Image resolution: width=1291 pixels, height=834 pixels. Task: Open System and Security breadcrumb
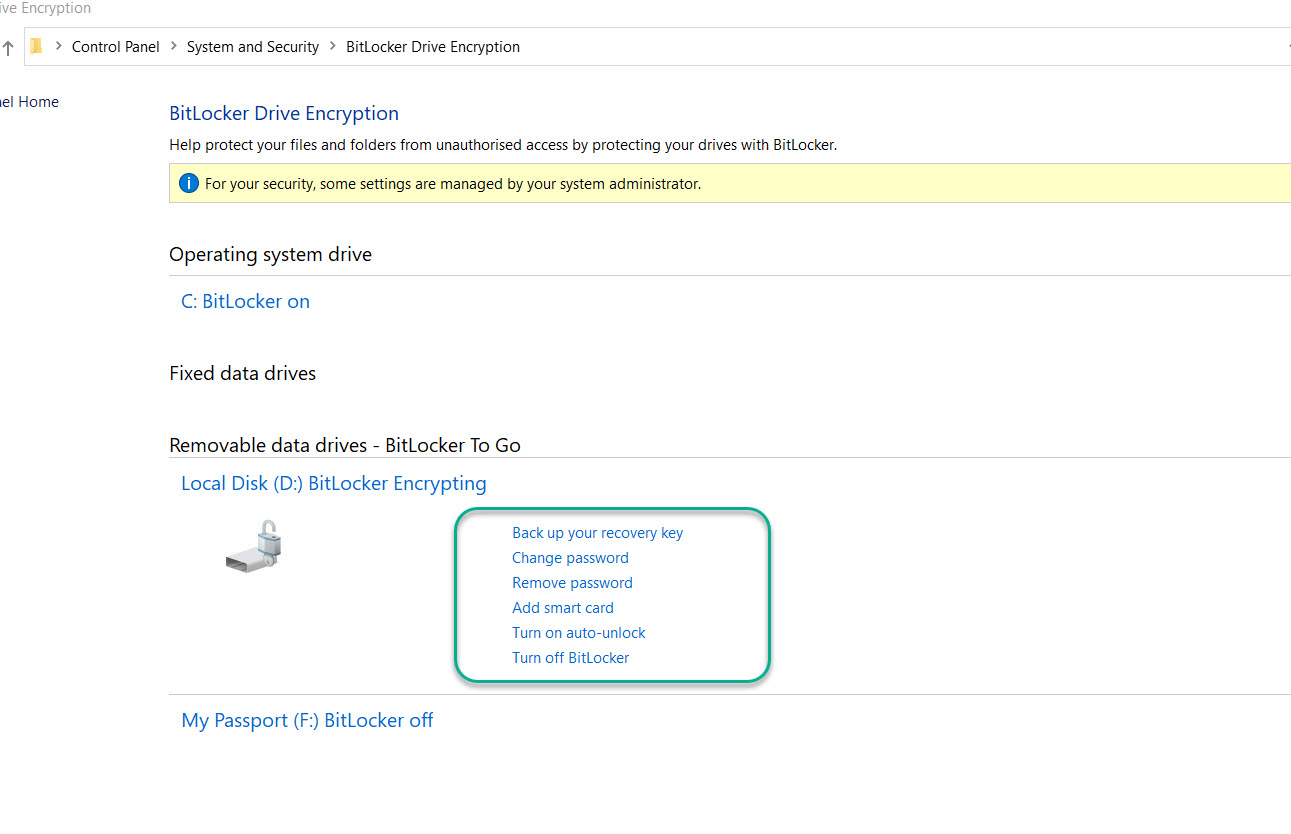(253, 46)
